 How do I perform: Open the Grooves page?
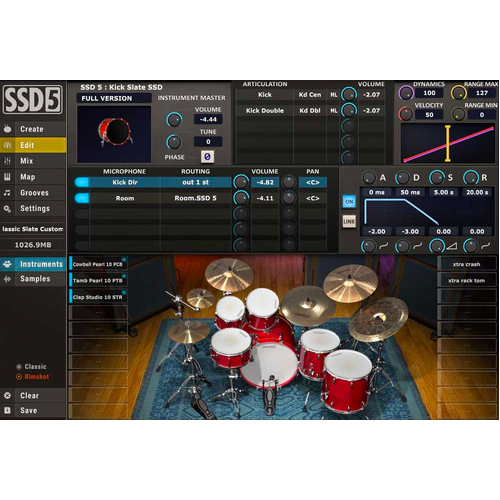click(x=33, y=193)
